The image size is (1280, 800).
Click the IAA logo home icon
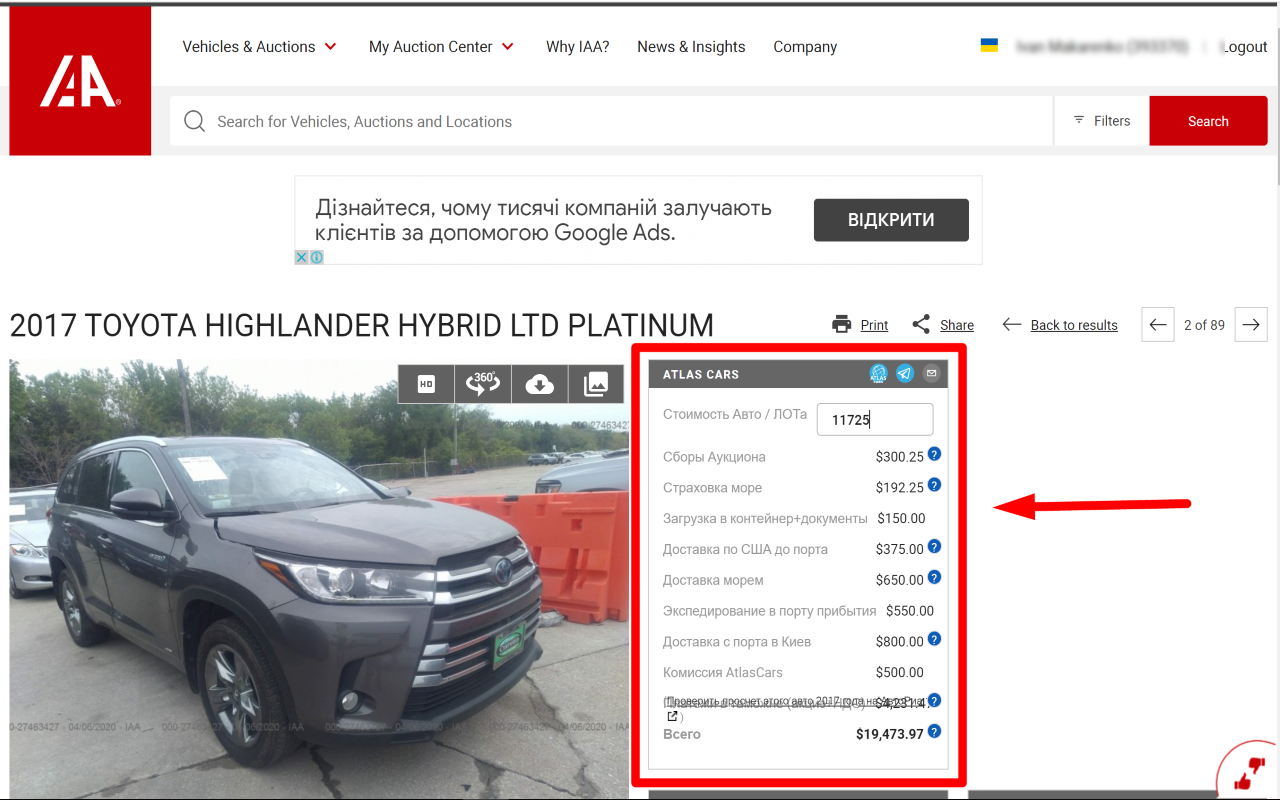80,81
